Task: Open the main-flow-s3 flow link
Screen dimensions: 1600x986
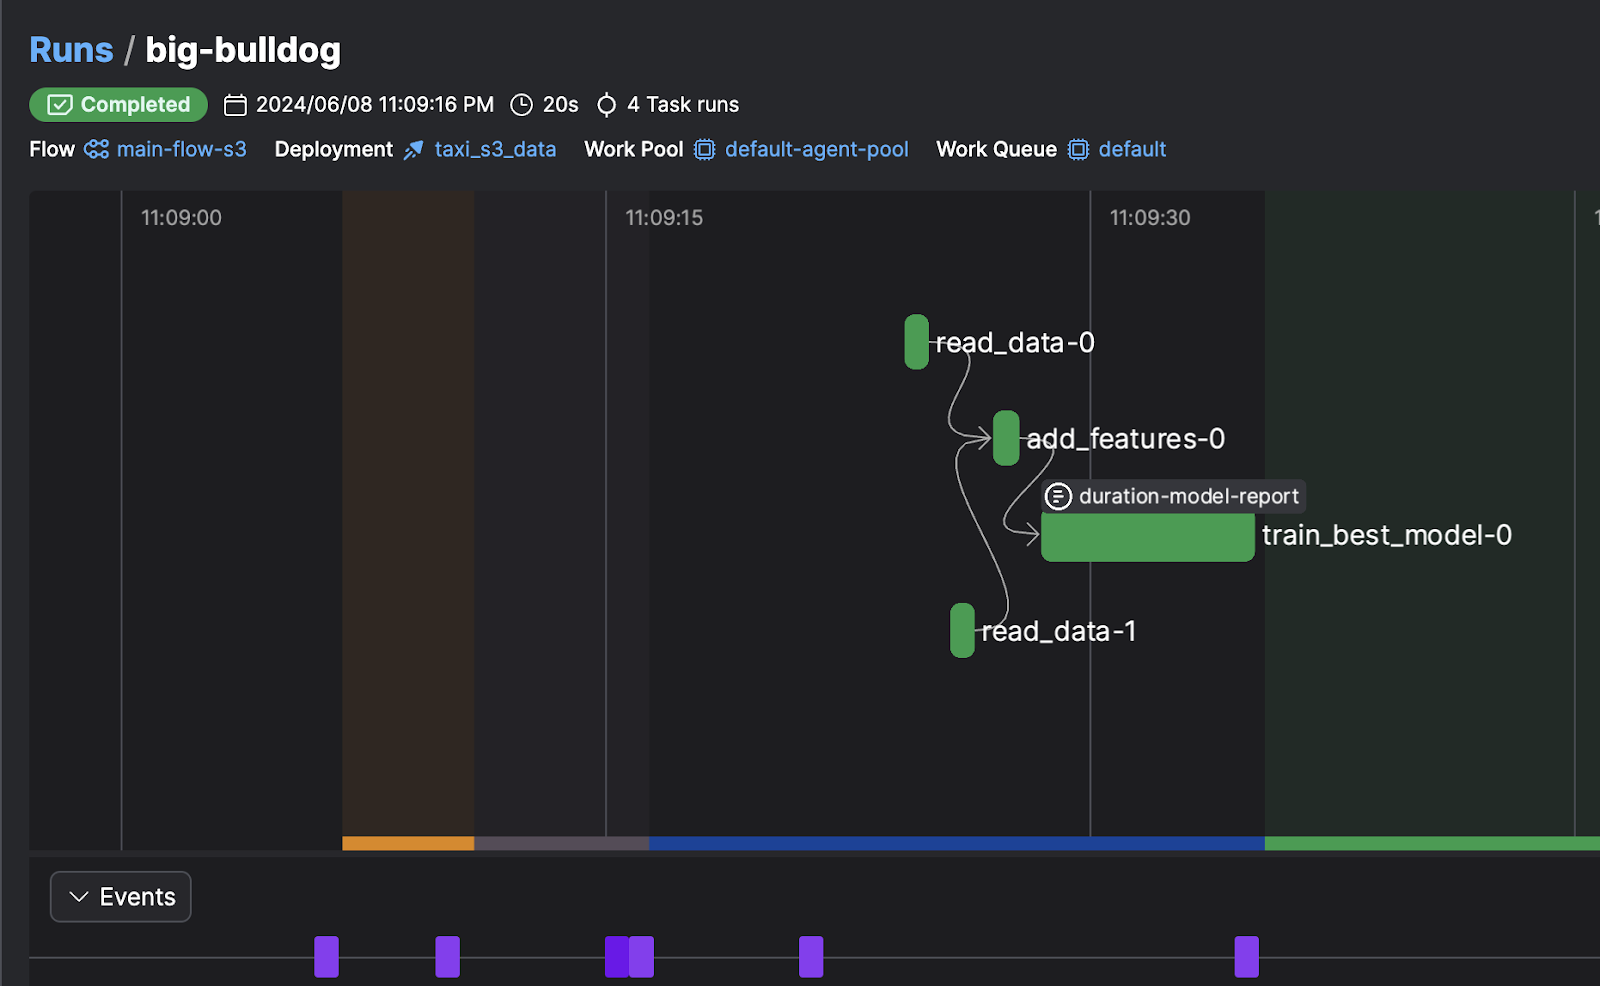Action: [181, 149]
